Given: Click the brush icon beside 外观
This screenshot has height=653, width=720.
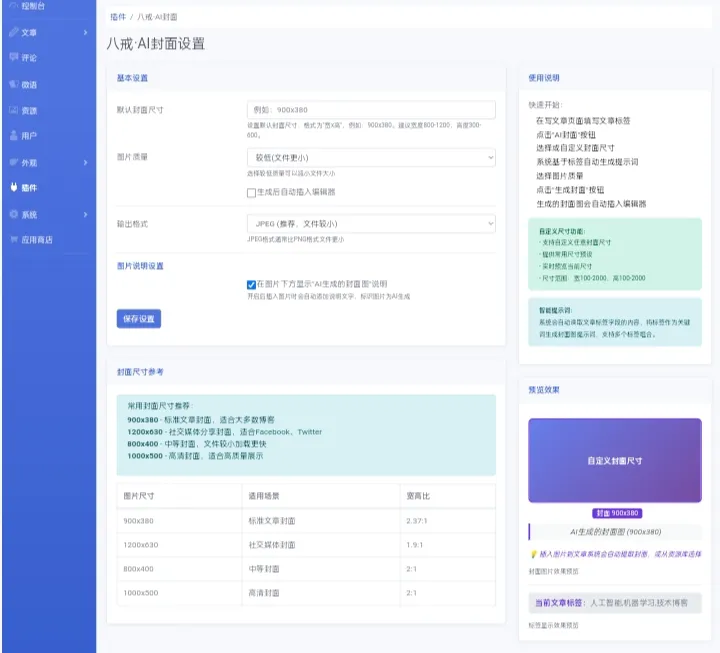Looking at the screenshot, I should (x=14, y=162).
